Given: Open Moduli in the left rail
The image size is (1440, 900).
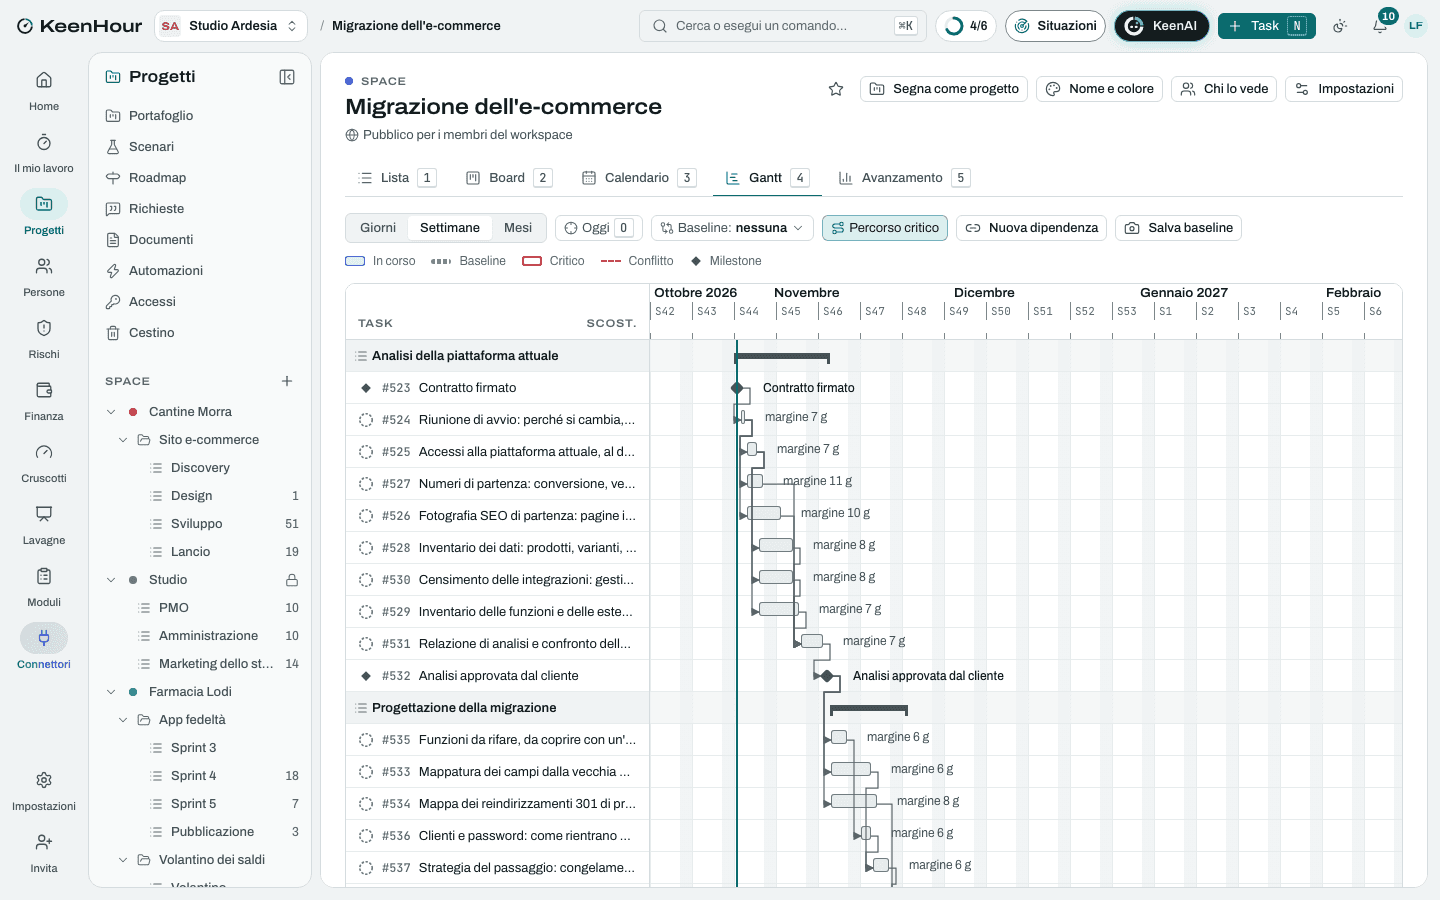Looking at the screenshot, I should pyautogui.click(x=44, y=587).
